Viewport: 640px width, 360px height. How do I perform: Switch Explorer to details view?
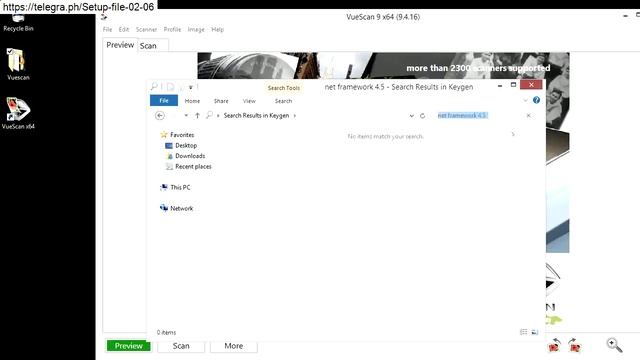click(524, 332)
